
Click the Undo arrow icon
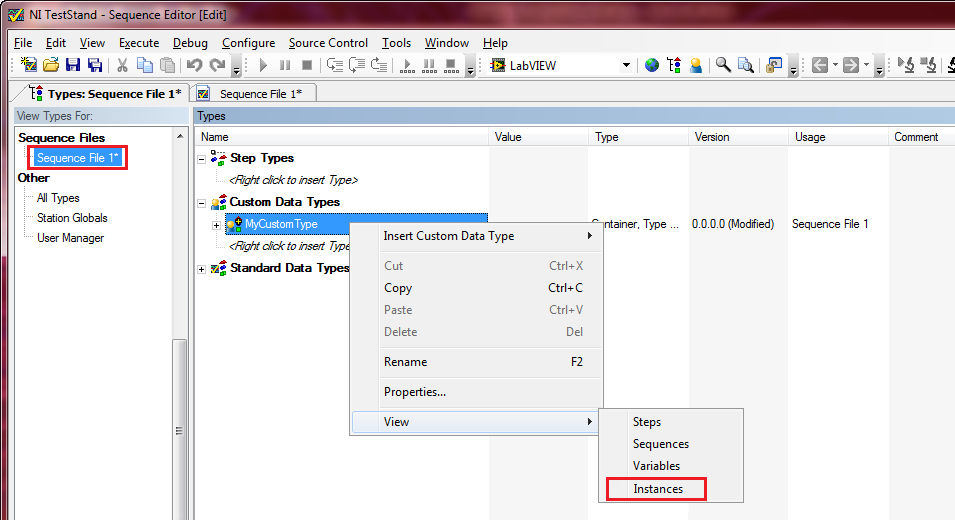(x=194, y=65)
